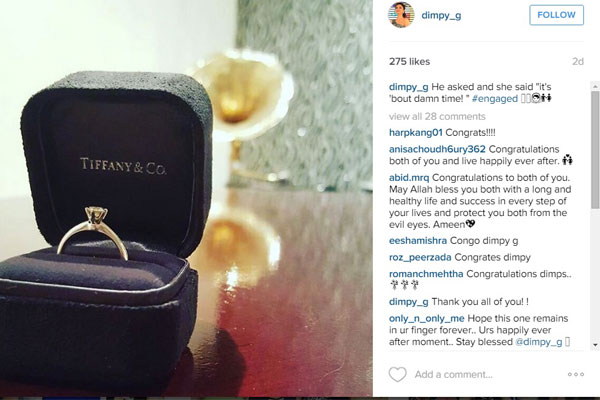The width and height of the screenshot is (600, 400).
Task: Click dimpy_g profile avatar picture
Action: [401, 15]
